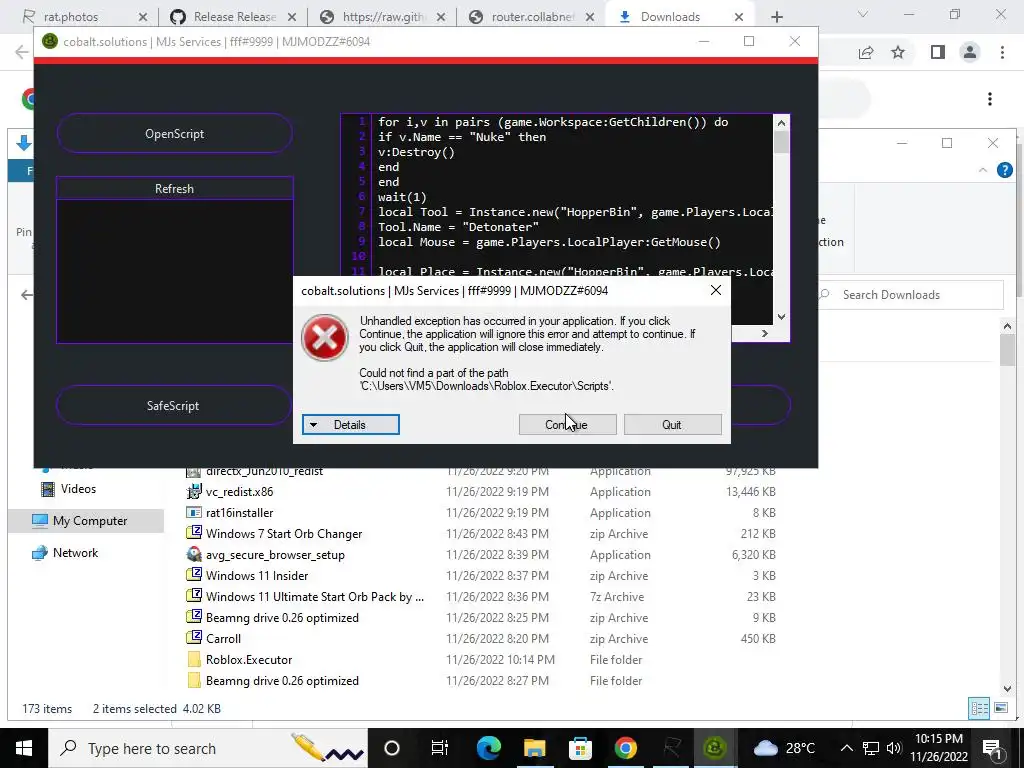This screenshot has height=768, width=1024.
Task: Open Microsoft Store from taskbar
Action: pyautogui.click(x=580, y=748)
